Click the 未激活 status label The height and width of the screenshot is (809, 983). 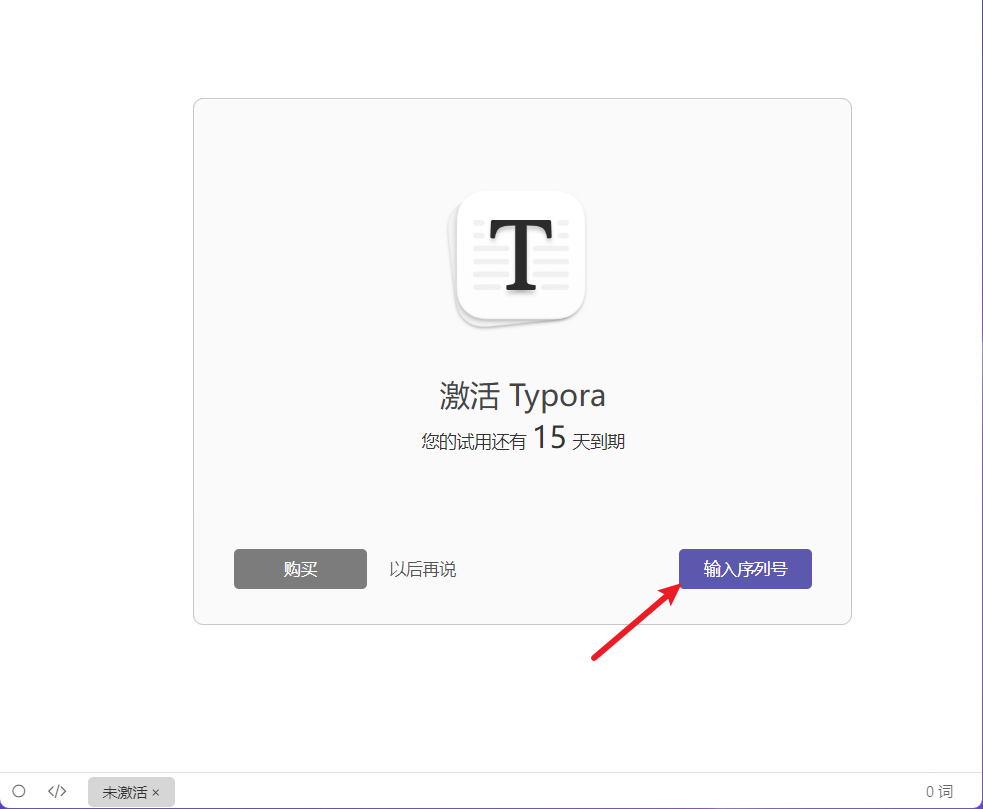(124, 792)
